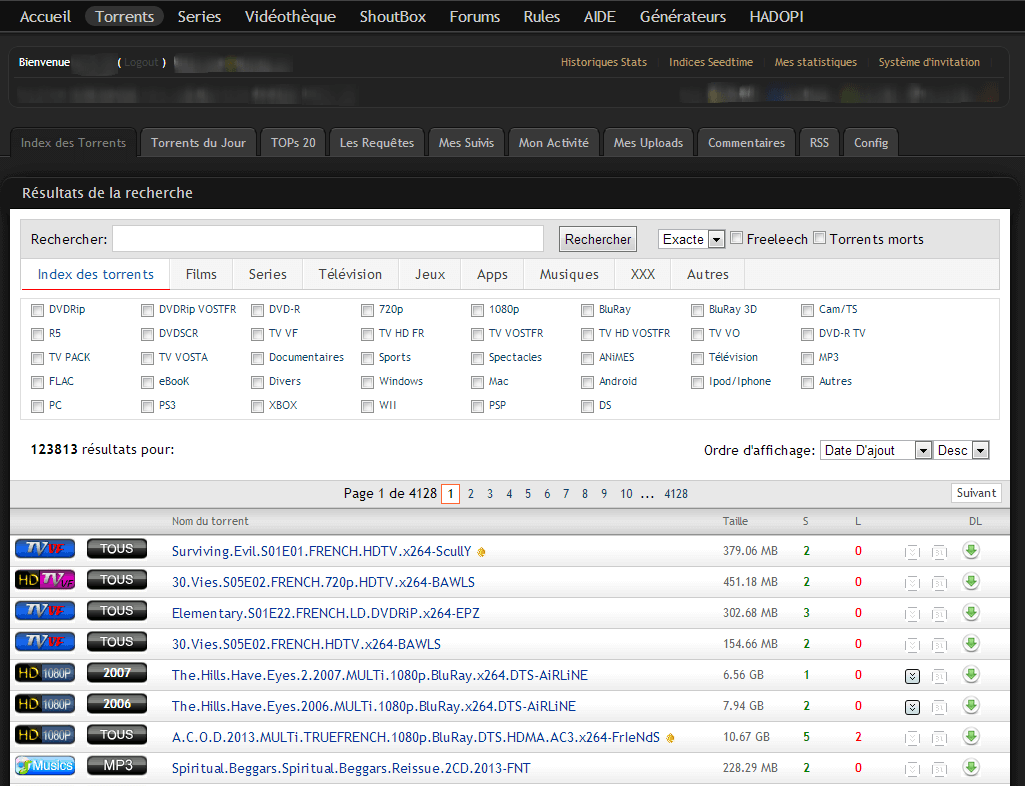
Task: Check the BluRay 3D category filter
Action: [697, 310]
